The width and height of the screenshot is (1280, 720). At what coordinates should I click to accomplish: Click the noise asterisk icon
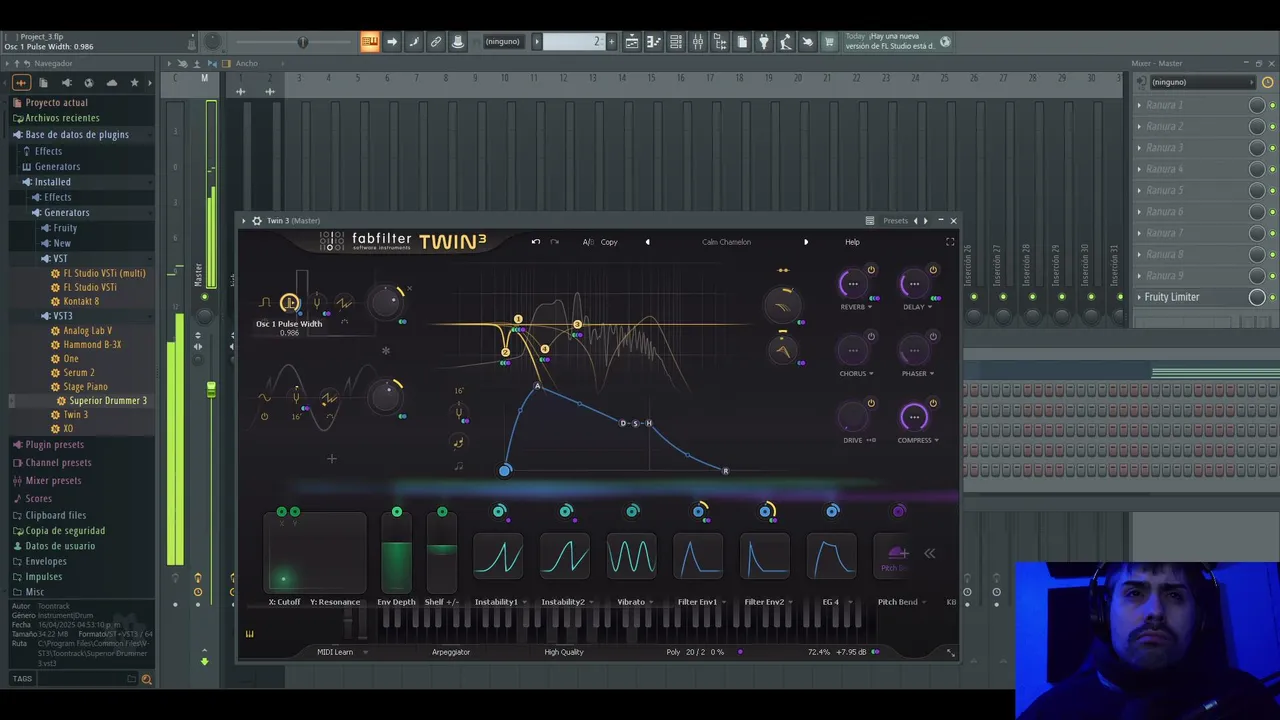pyautogui.click(x=386, y=351)
